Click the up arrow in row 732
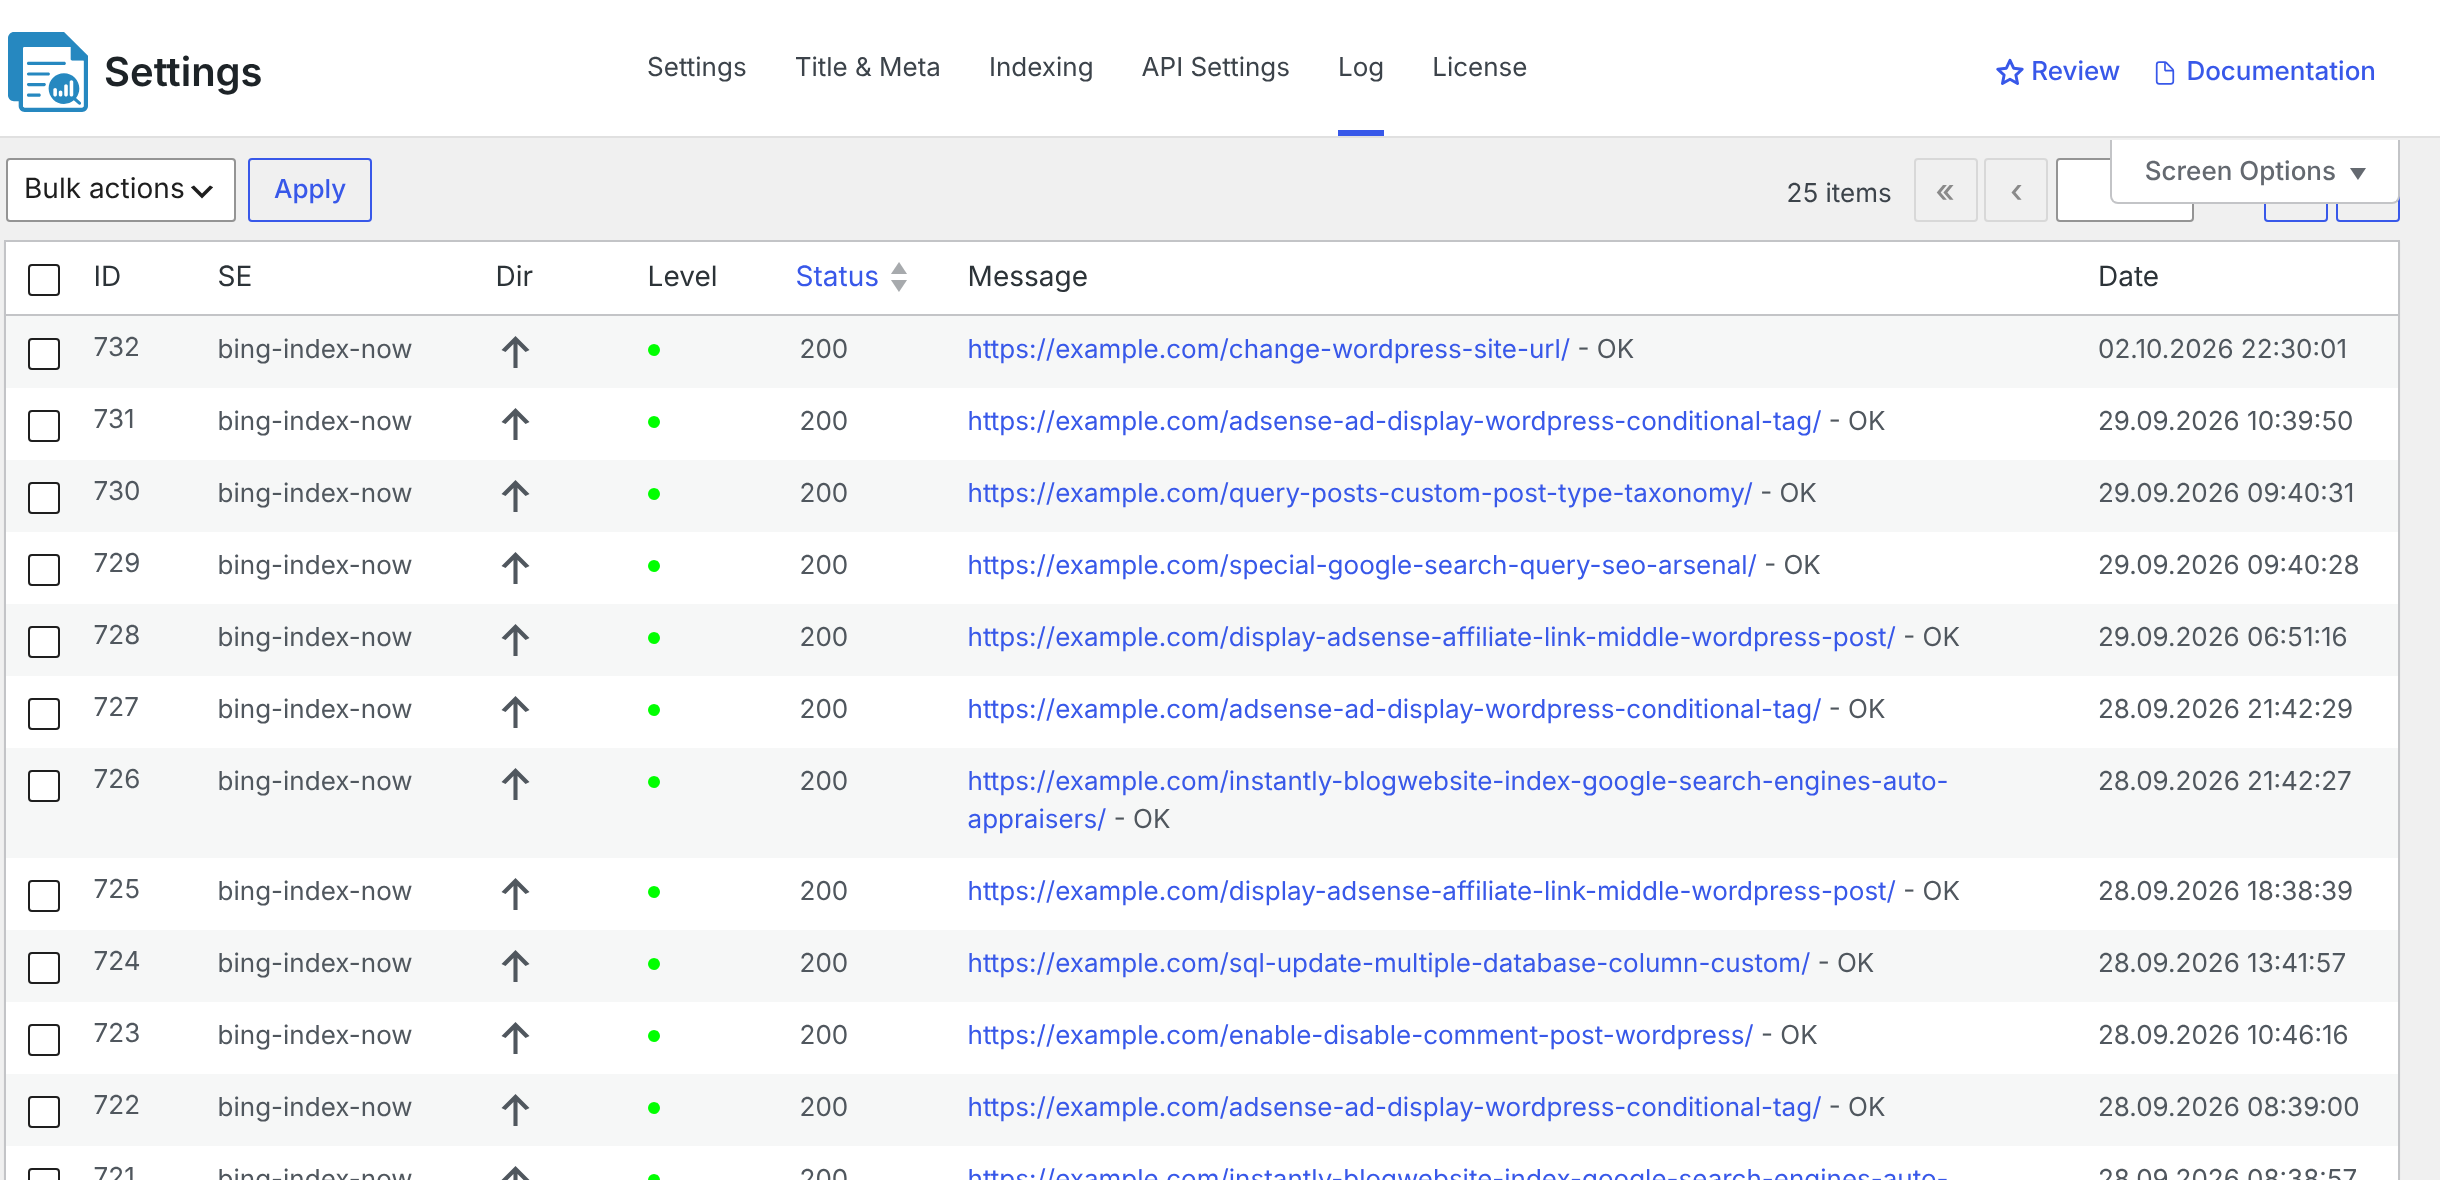2440x1180 pixels. pyautogui.click(x=515, y=351)
